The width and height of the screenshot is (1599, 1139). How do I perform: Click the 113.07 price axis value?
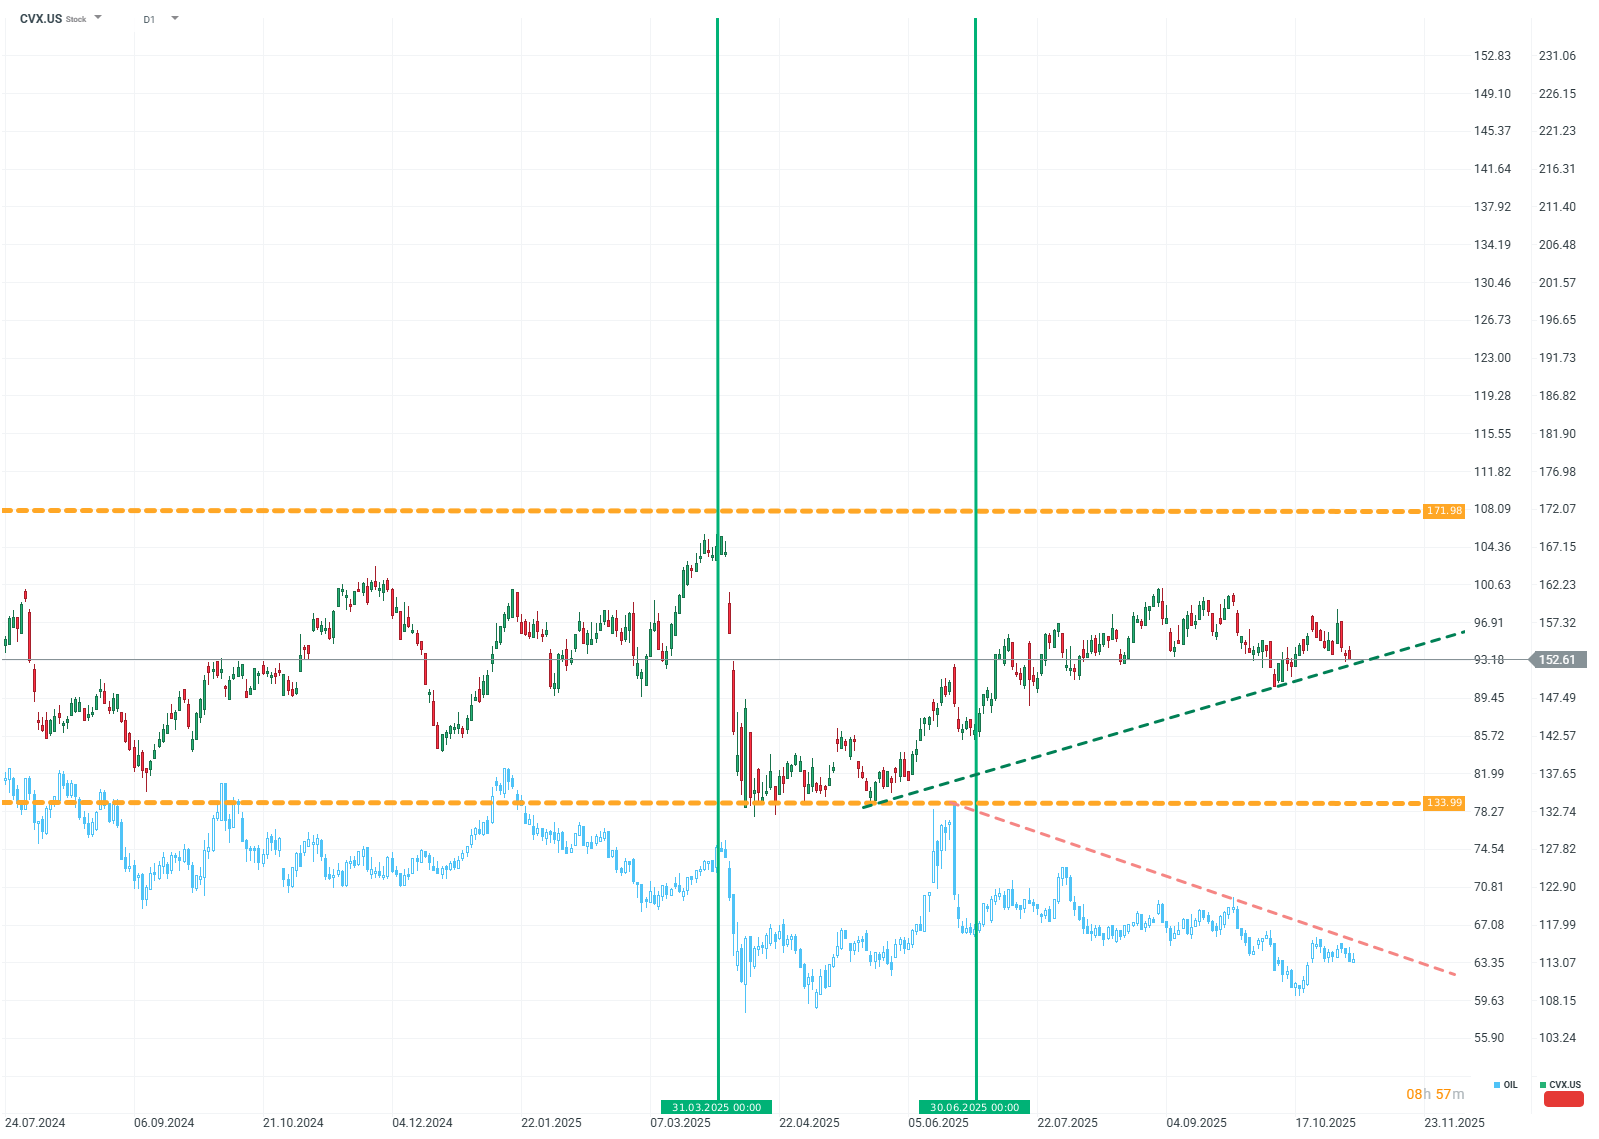tap(1557, 963)
